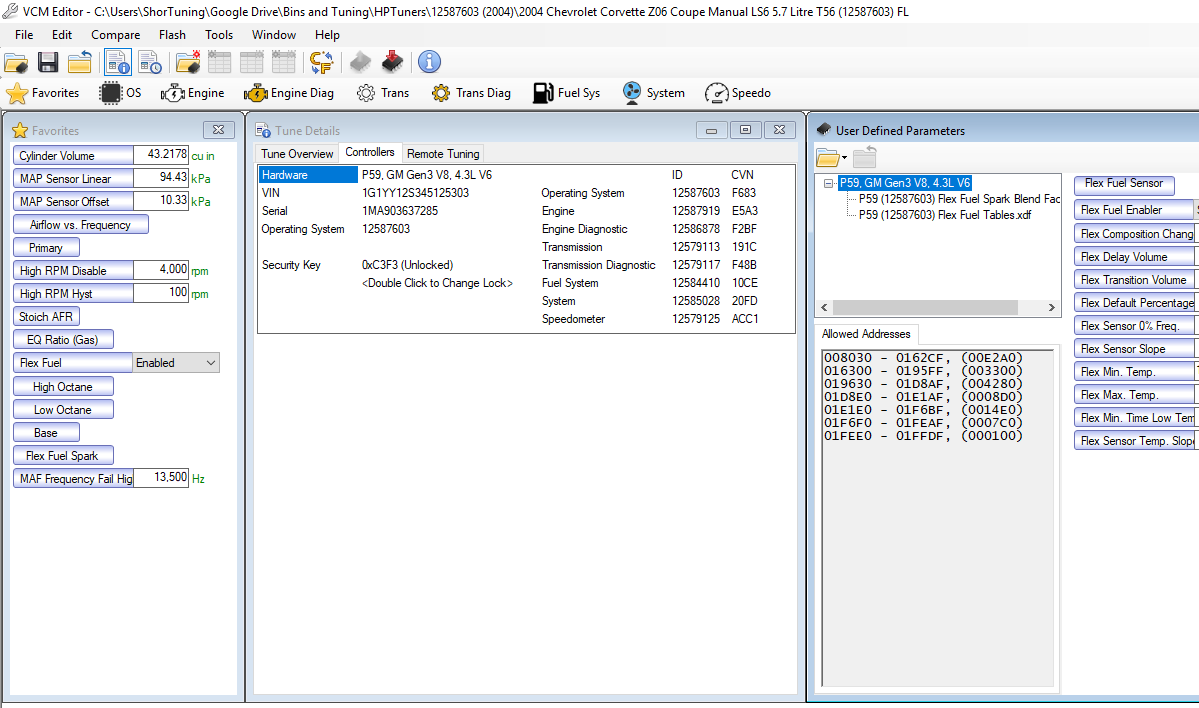Click the folder icon in User Defined Parameters
The image size is (1199, 708).
(x=827, y=158)
